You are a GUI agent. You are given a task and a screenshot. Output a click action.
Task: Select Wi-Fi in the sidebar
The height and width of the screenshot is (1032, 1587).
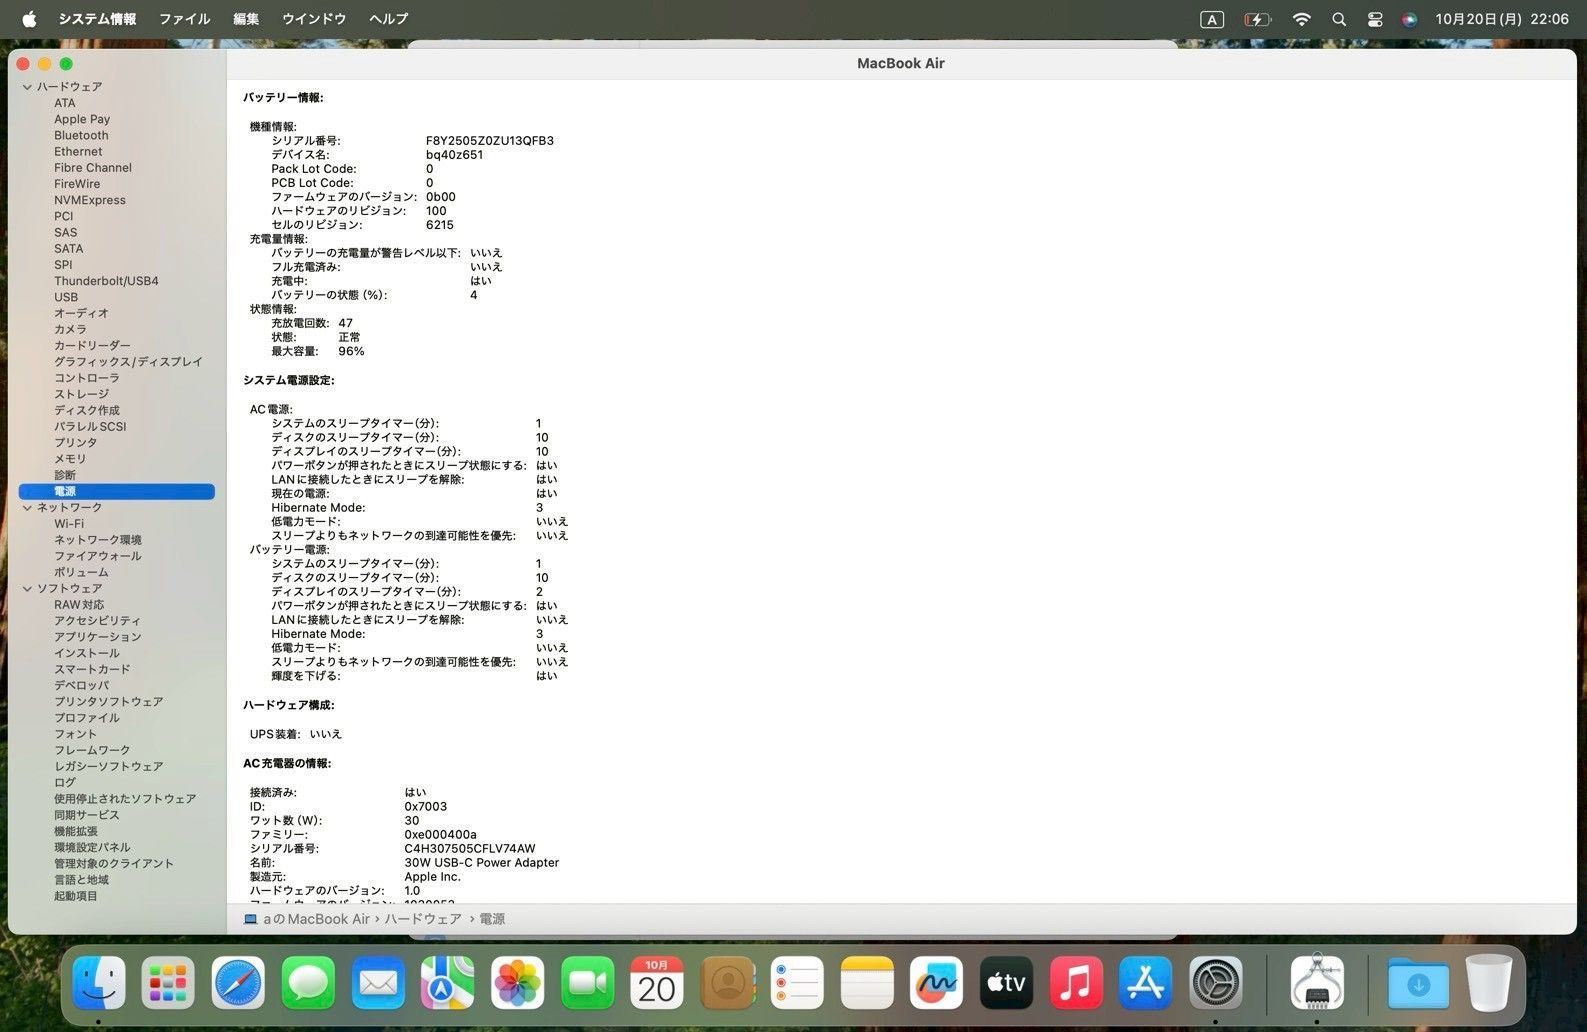pyautogui.click(x=69, y=524)
